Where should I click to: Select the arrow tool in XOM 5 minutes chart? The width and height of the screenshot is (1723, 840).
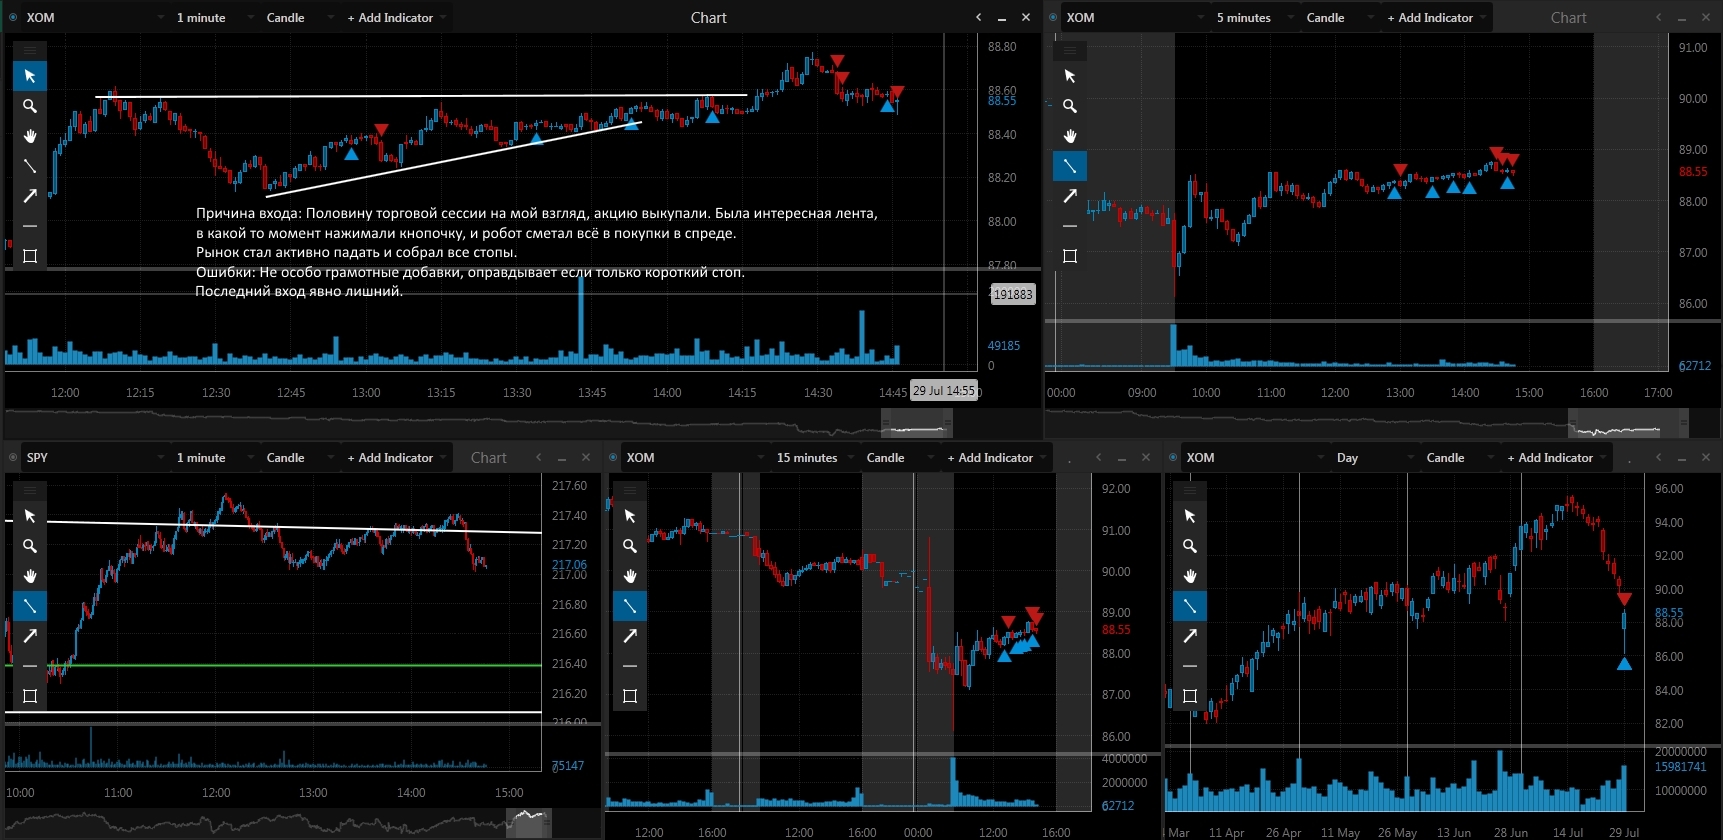(1070, 196)
